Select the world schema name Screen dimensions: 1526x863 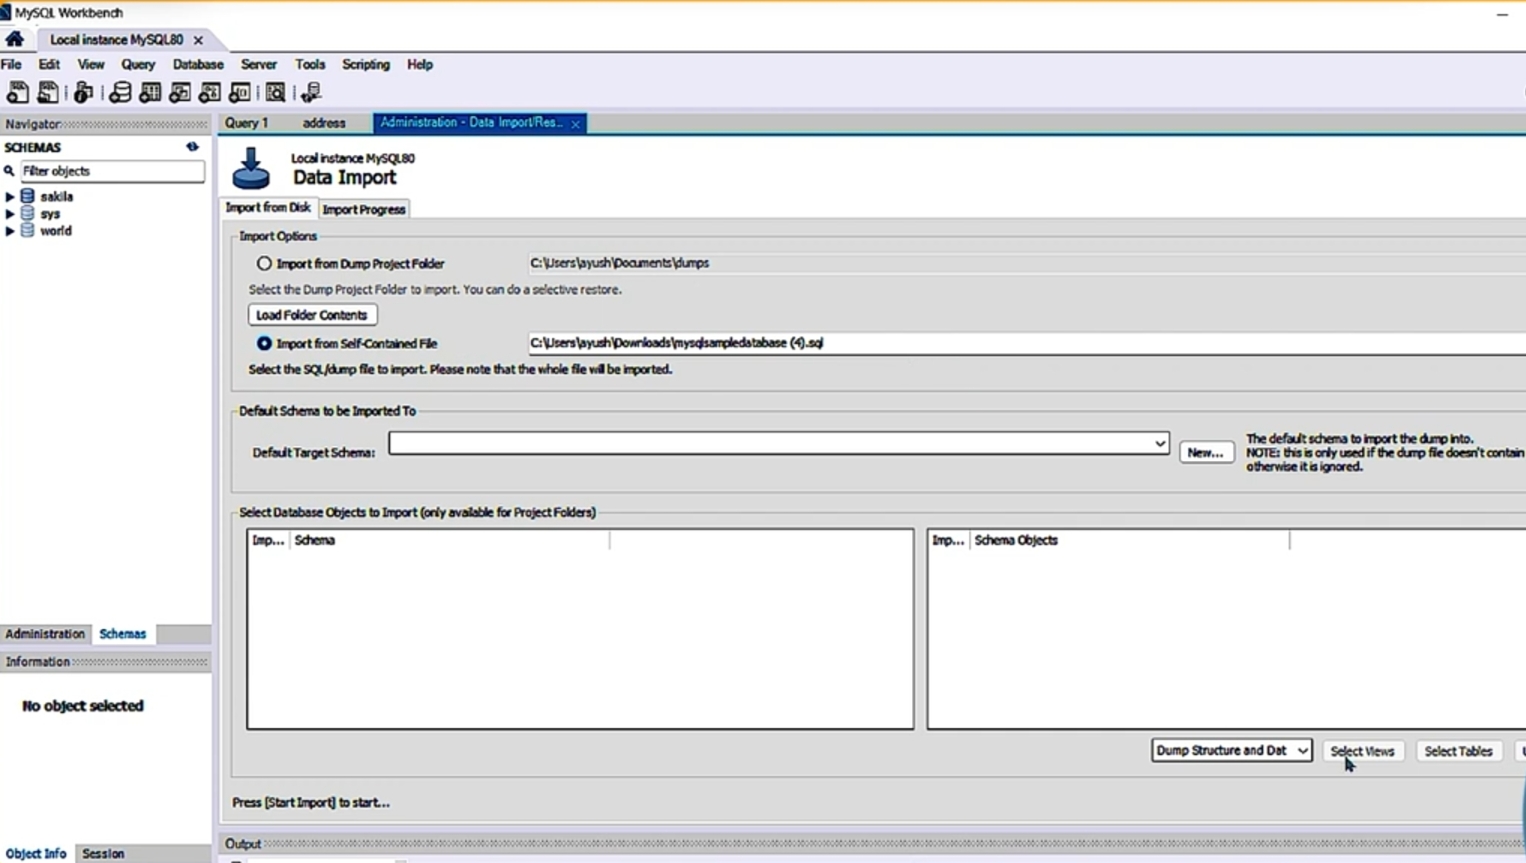(56, 231)
